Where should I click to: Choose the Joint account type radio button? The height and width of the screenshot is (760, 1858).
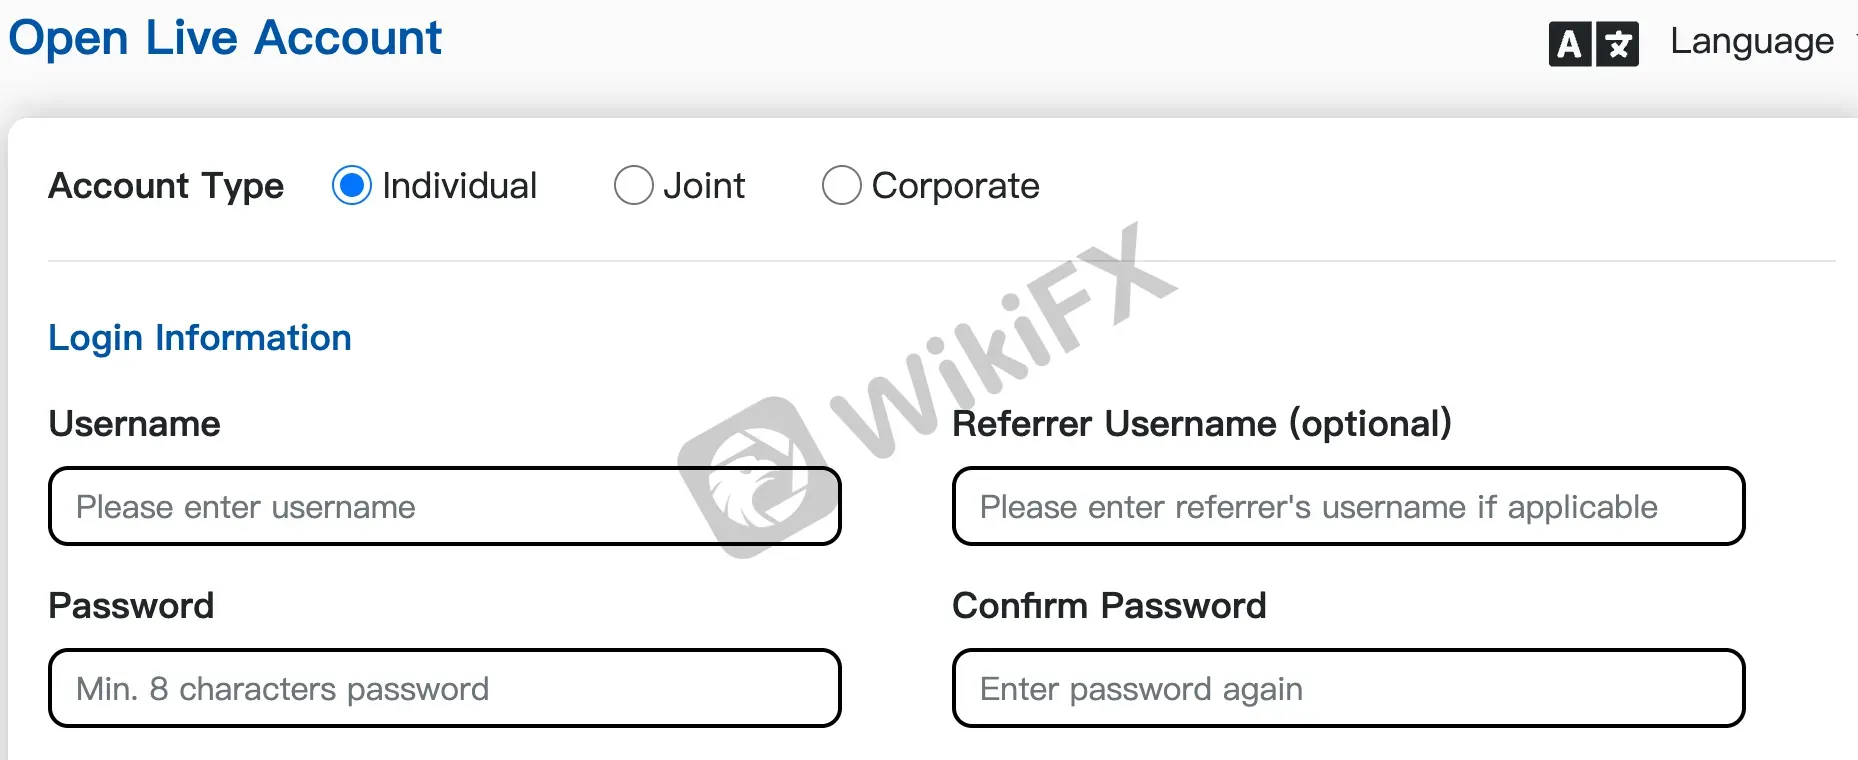tap(634, 185)
